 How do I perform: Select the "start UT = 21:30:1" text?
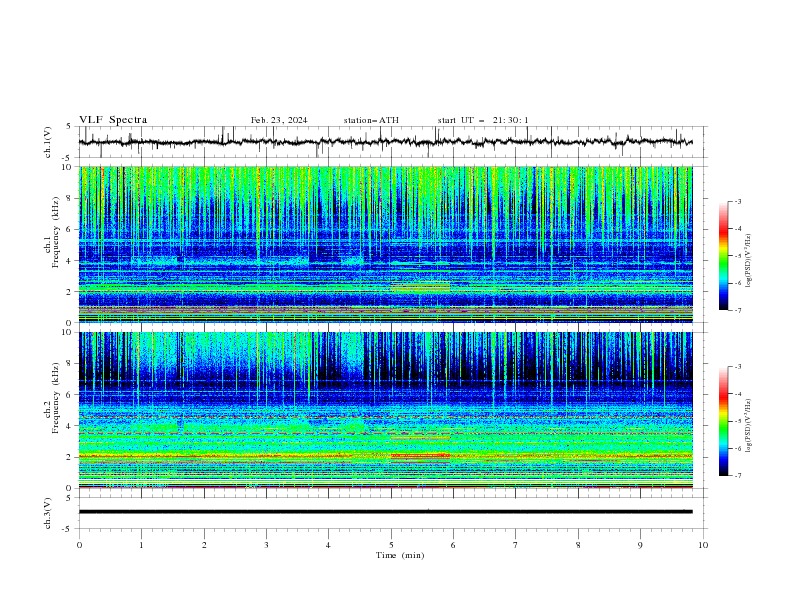click(x=483, y=120)
